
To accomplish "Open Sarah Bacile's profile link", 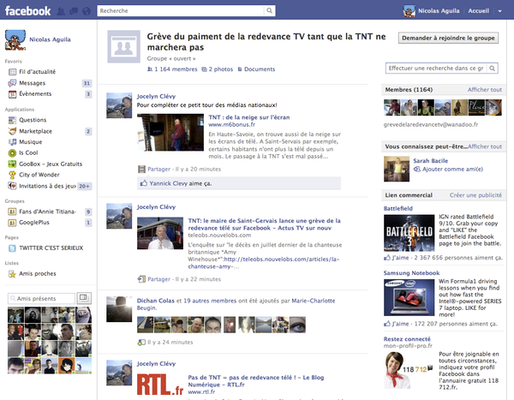I will pyautogui.click(x=430, y=161).
